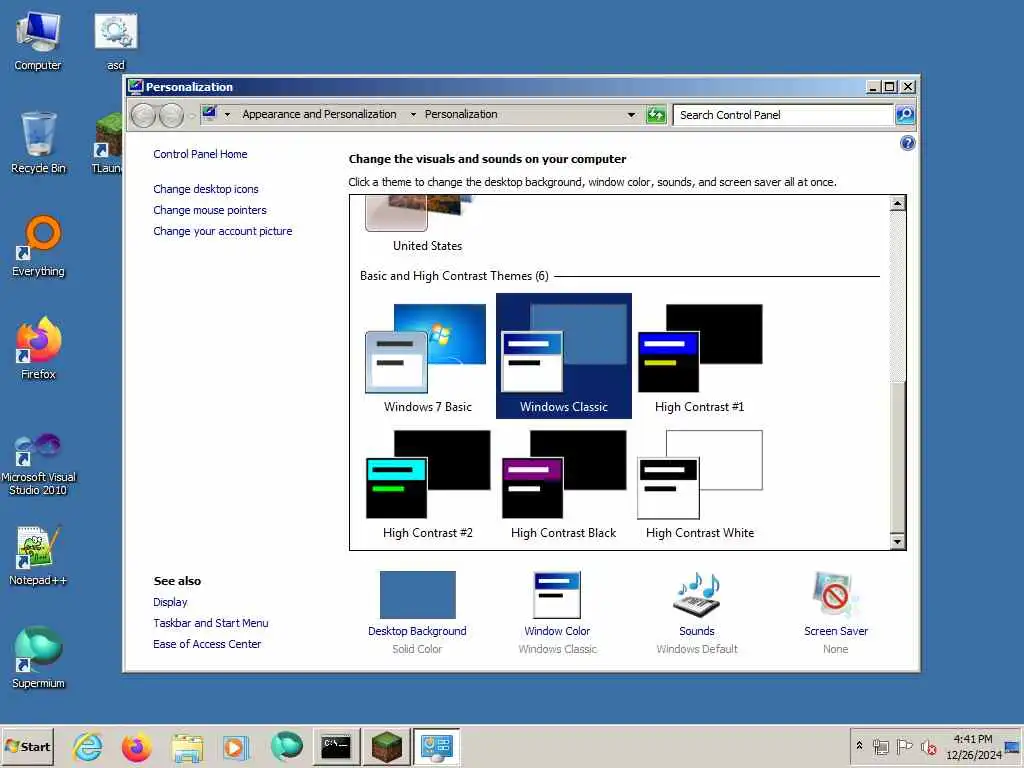Open the Action Center flag icon

(904, 746)
